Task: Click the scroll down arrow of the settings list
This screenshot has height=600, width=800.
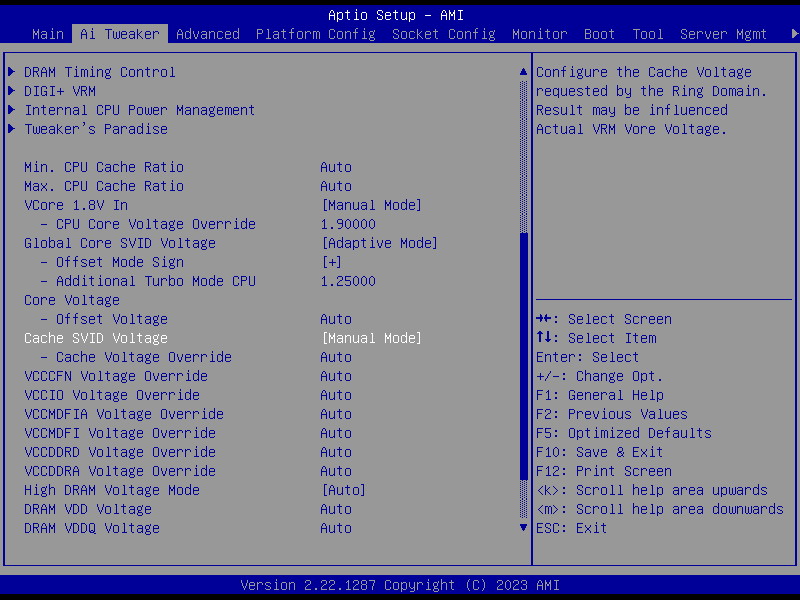Action: pos(523,528)
